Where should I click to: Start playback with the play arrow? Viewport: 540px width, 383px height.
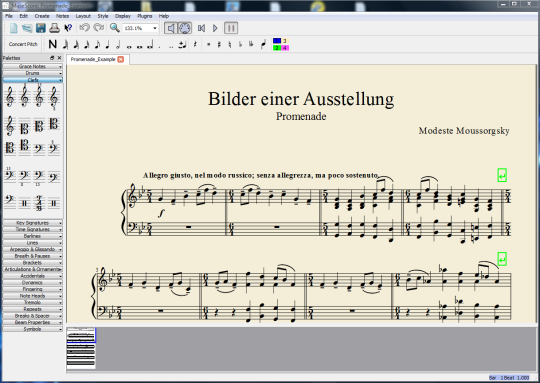point(215,28)
